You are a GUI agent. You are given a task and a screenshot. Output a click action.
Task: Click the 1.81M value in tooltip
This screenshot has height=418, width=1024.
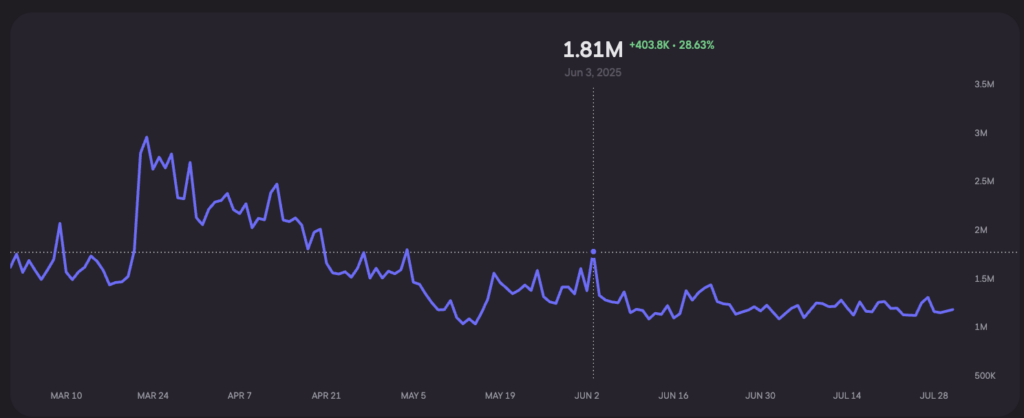tap(592, 49)
